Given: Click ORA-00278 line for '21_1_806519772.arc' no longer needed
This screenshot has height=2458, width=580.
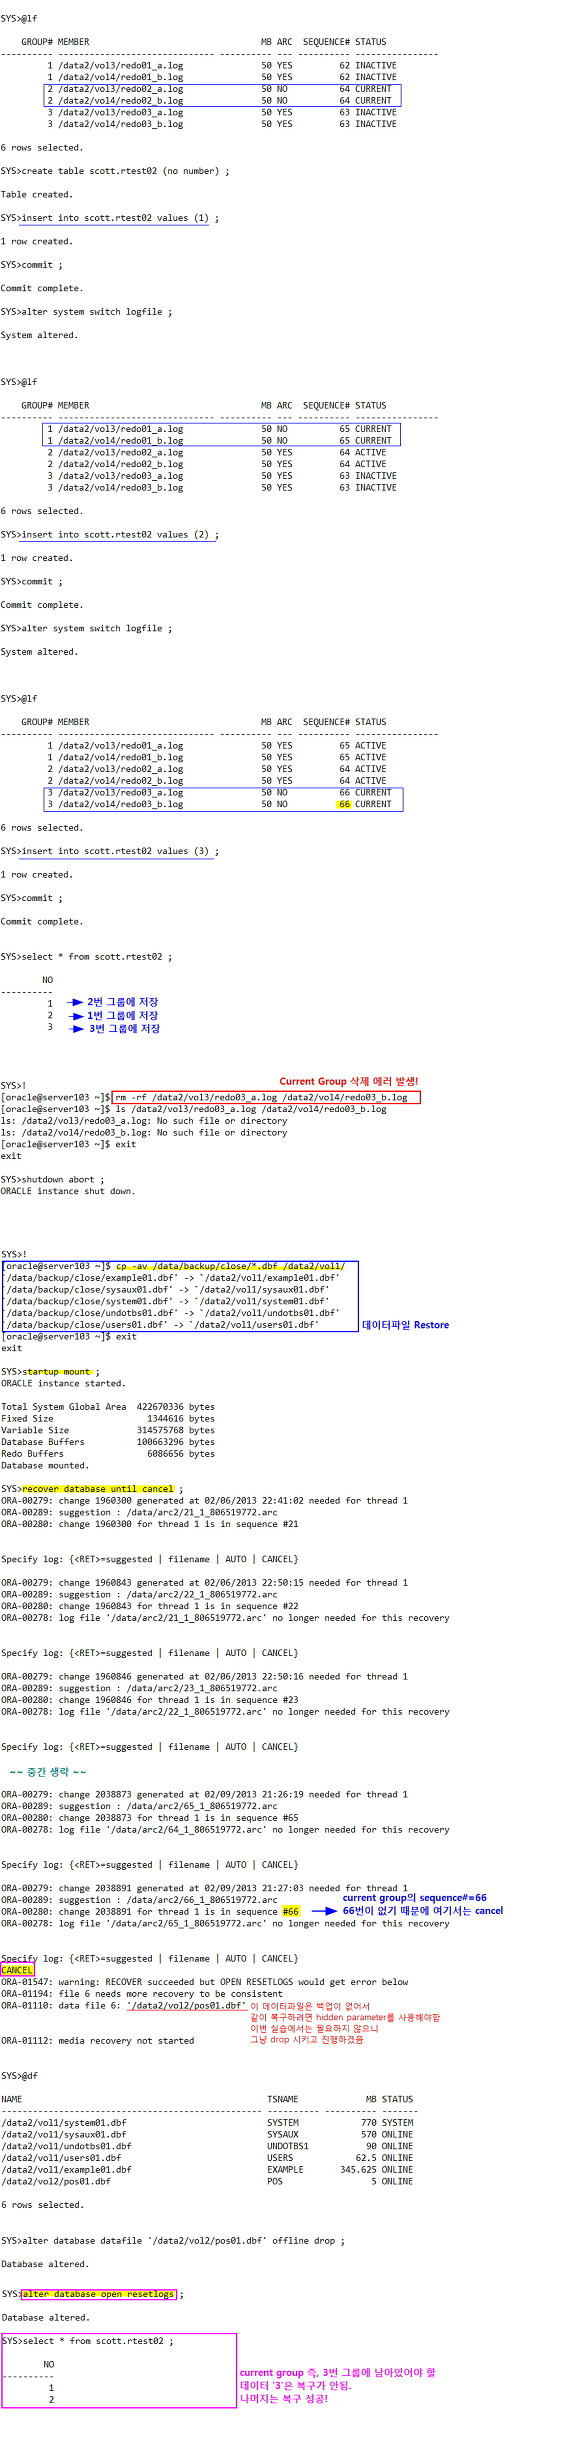Looking at the screenshot, I should [225, 1619].
